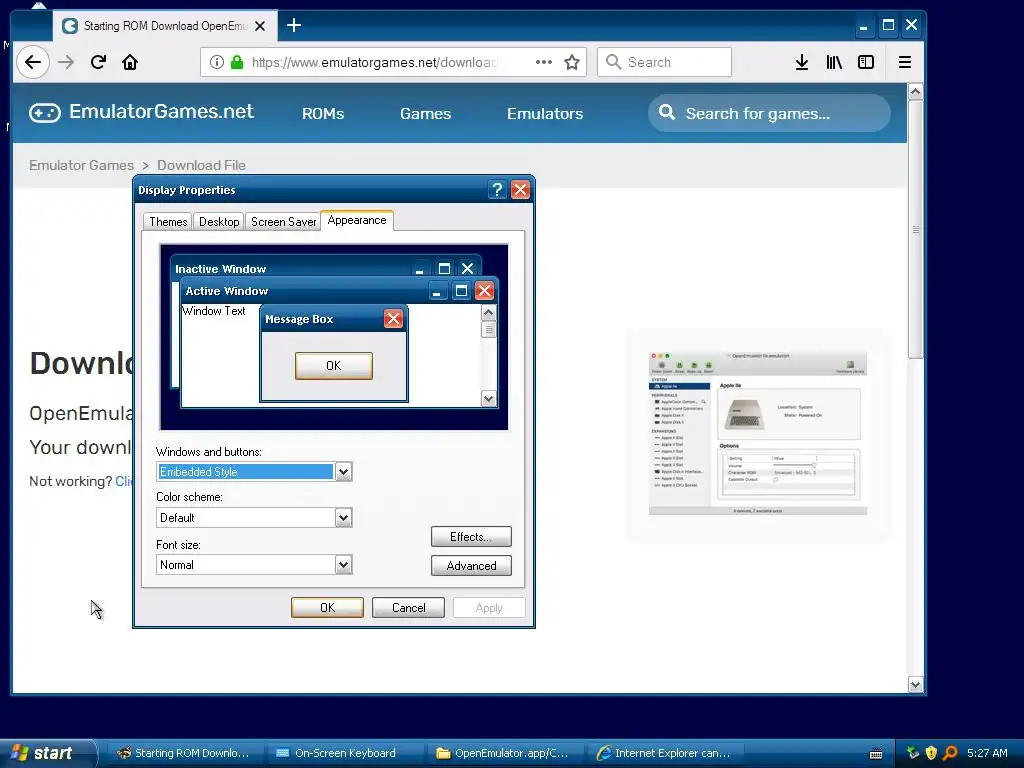Click the preview window scroll up arrow
This screenshot has height=768, width=1024.
[488, 313]
